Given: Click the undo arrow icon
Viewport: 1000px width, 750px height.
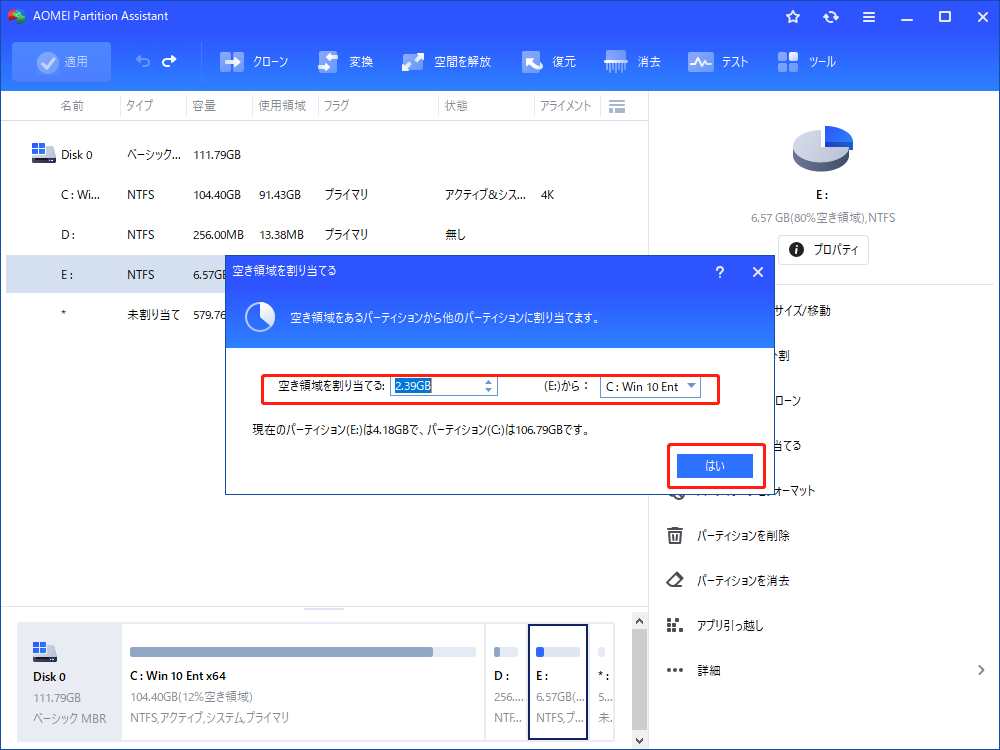Looking at the screenshot, I should coord(143,61).
